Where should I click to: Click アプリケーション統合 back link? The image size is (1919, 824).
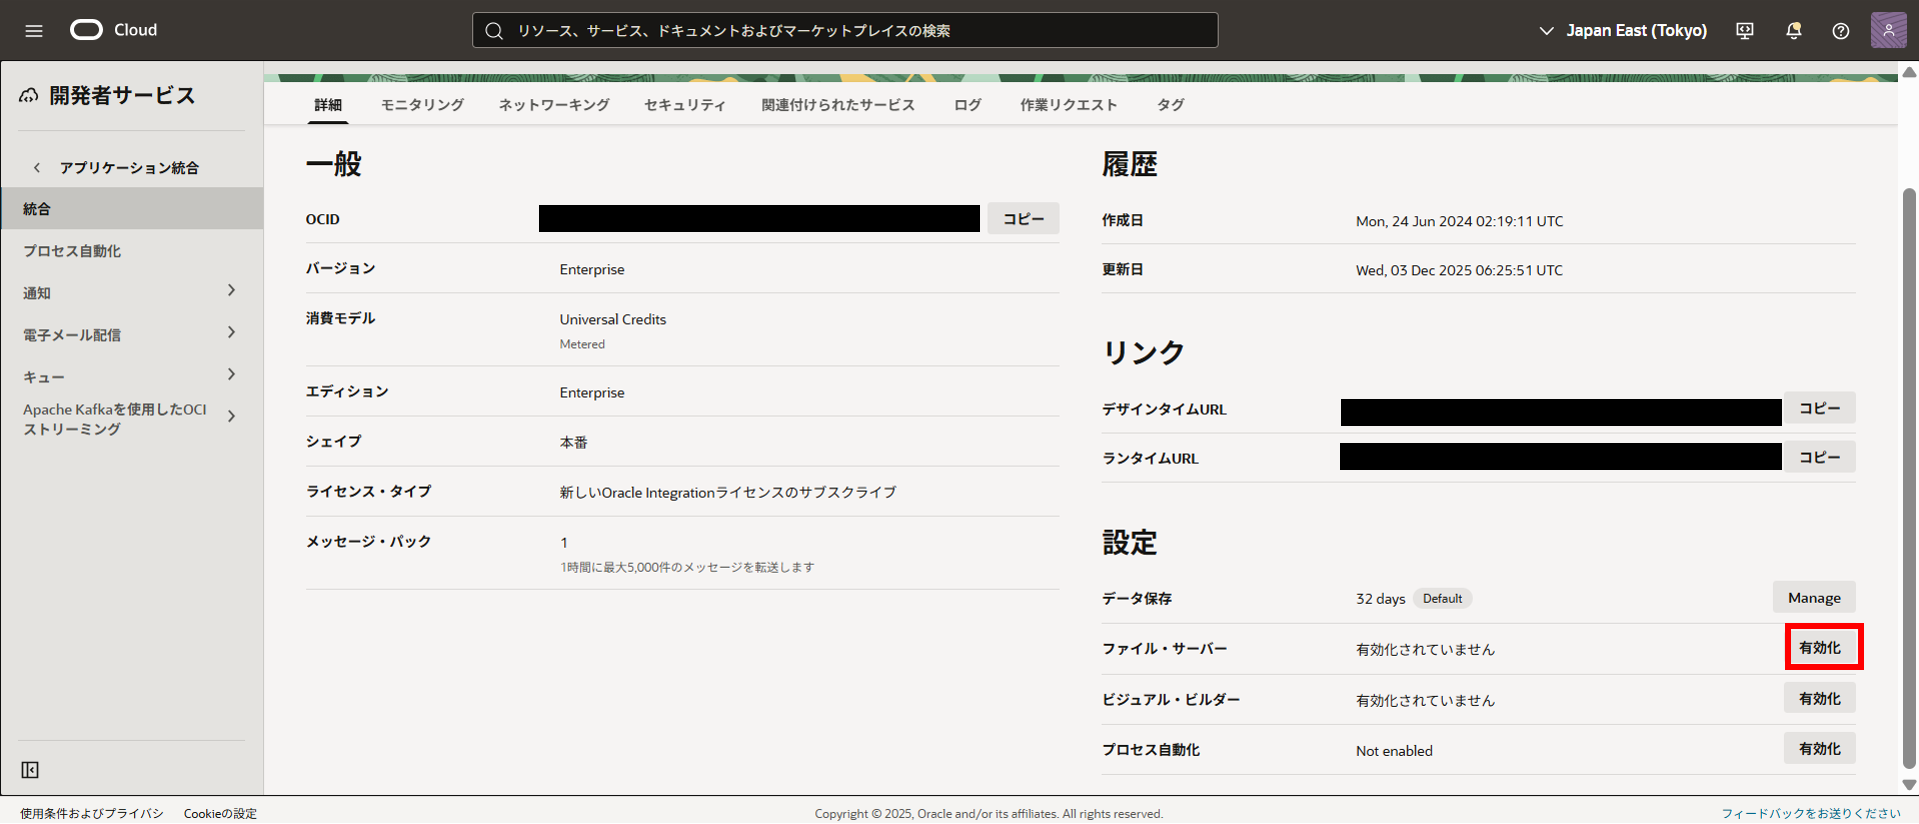pos(129,168)
